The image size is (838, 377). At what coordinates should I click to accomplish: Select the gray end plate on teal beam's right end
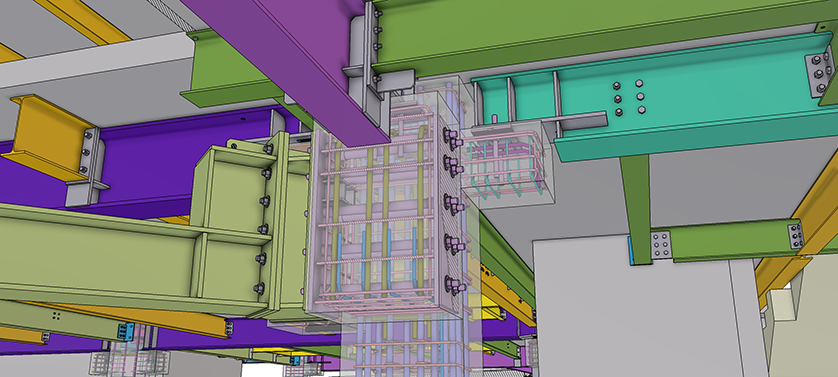819,74
